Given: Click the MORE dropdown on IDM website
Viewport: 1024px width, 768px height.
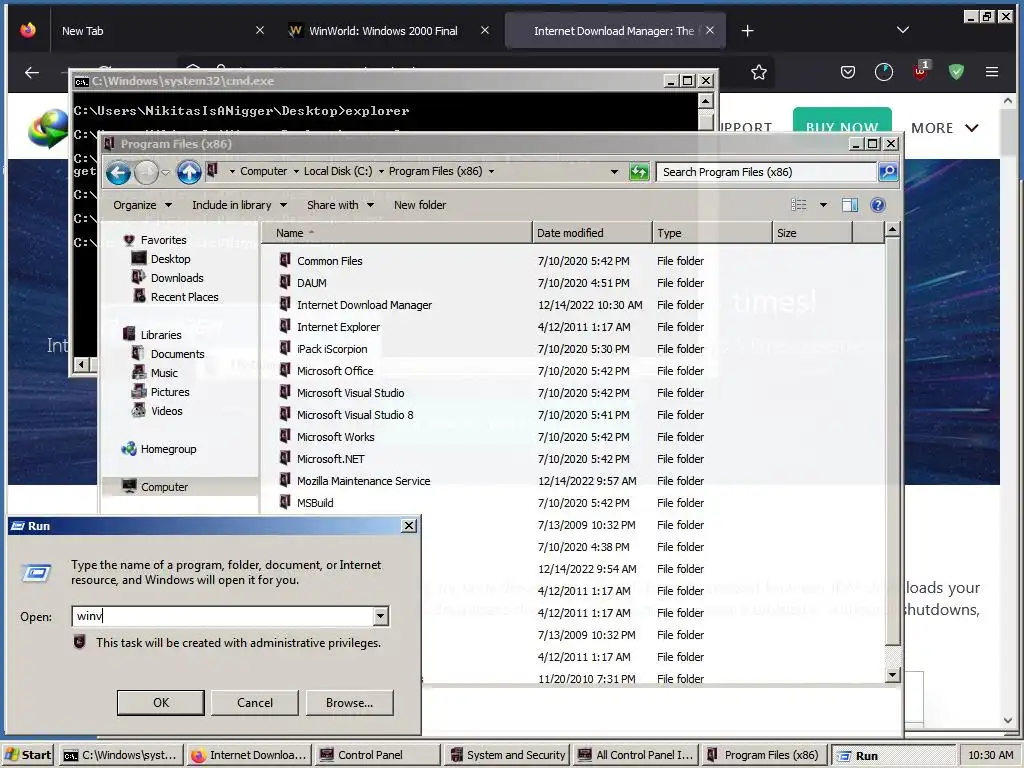Looking at the screenshot, I should pos(944,128).
